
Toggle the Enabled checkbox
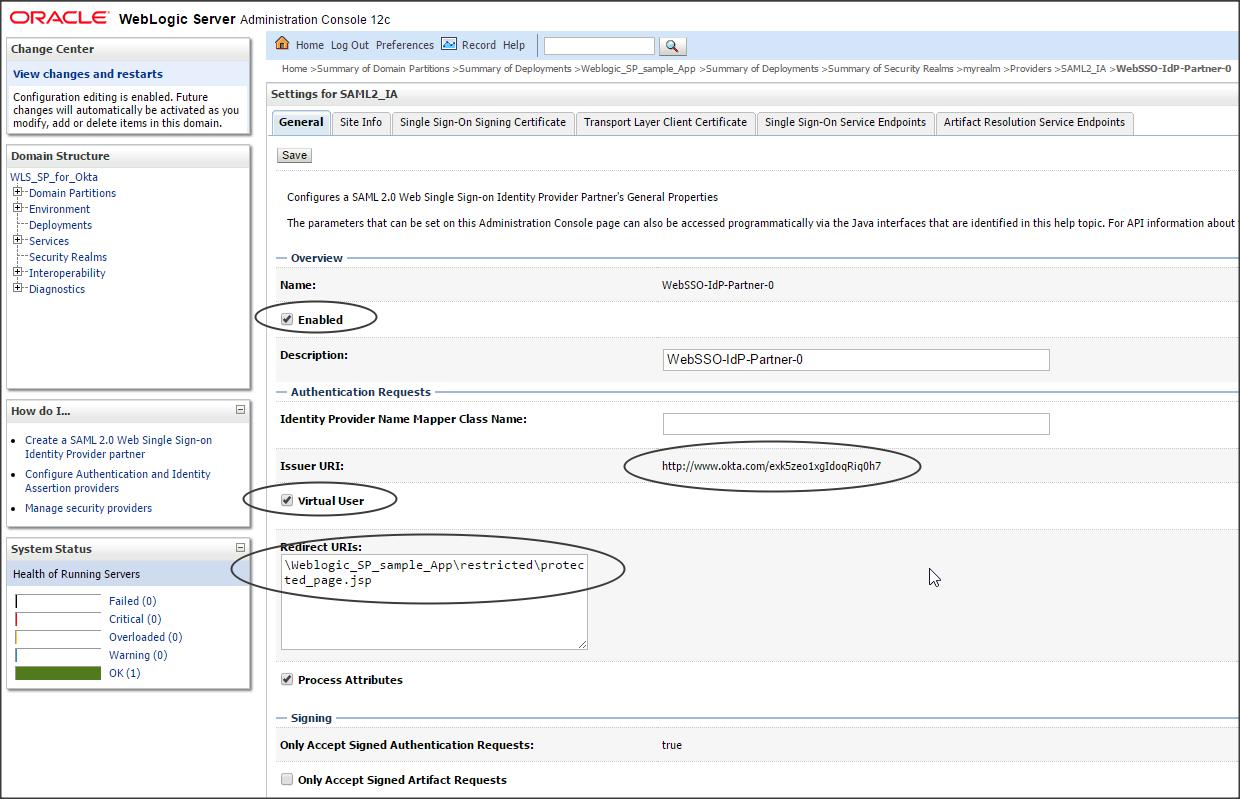pyautogui.click(x=287, y=319)
